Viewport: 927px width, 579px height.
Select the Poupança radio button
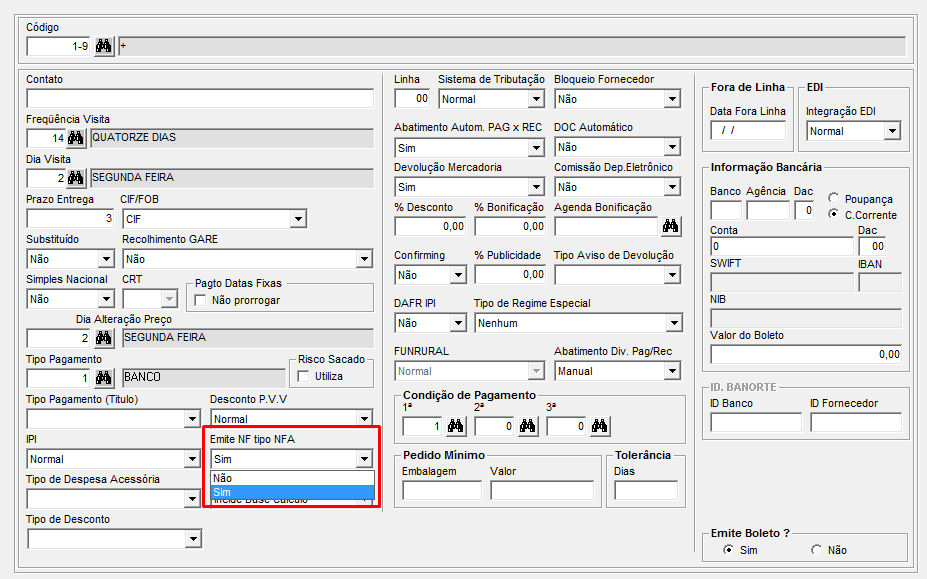tap(834, 199)
